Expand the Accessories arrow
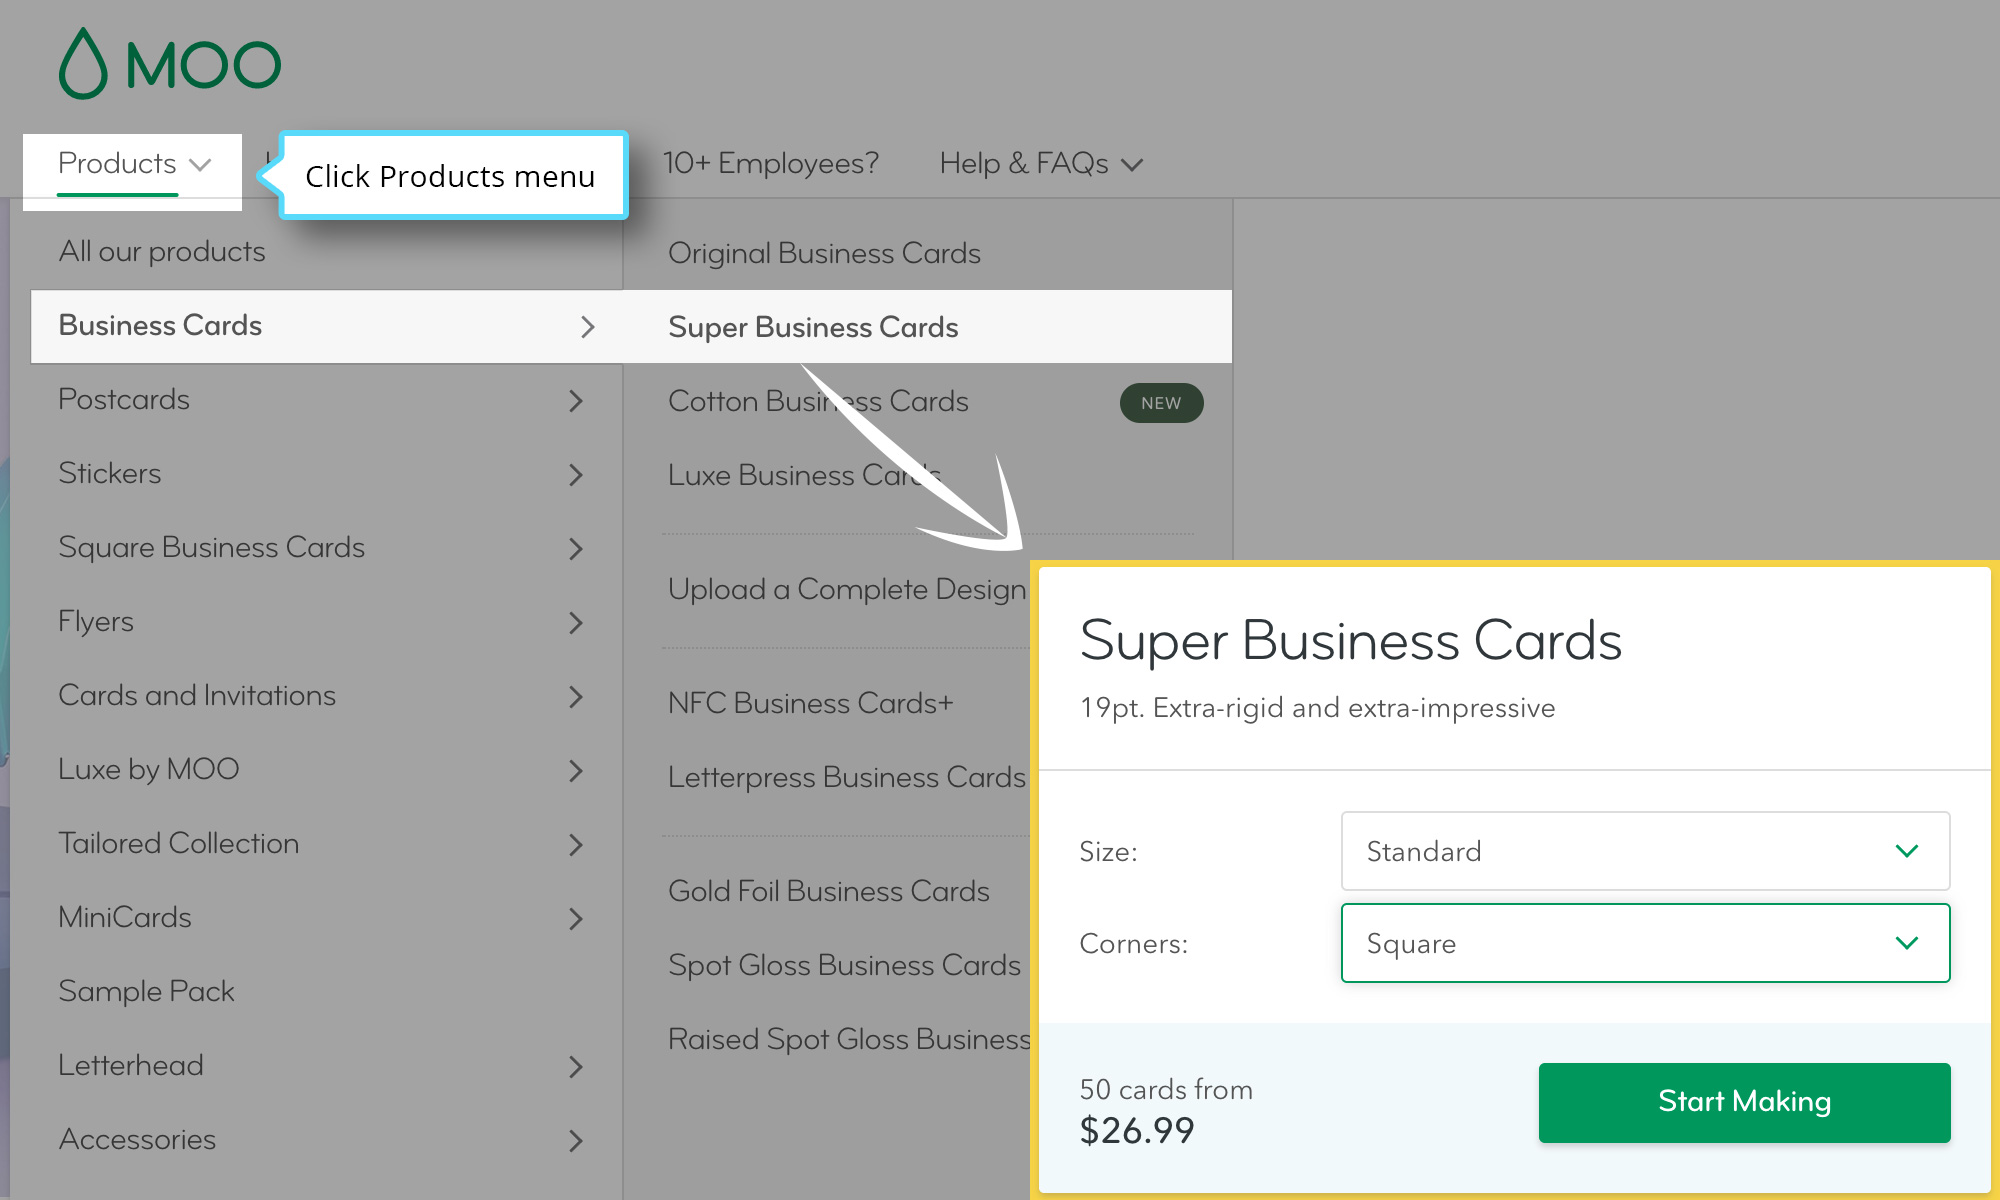The height and width of the screenshot is (1200, 2000). pos(576,1141)
